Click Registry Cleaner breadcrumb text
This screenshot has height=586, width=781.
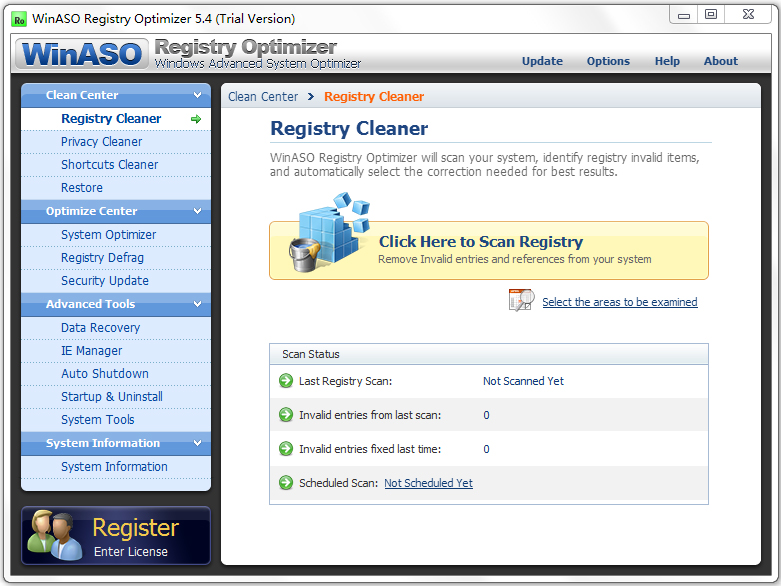coord(374,97)
